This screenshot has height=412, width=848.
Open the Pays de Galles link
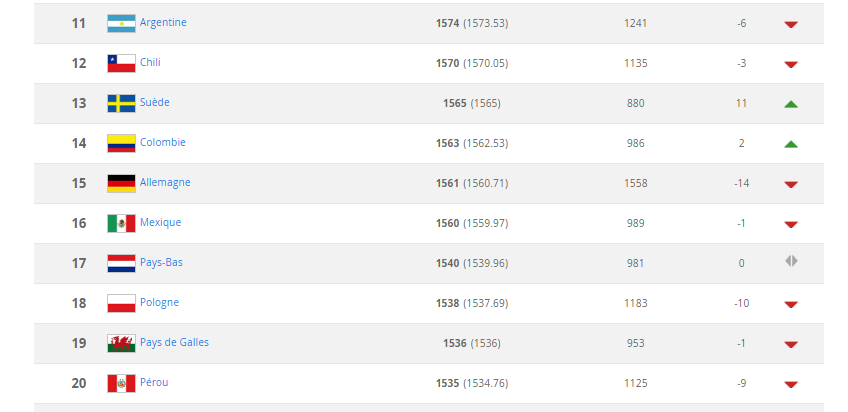pyautogui.click(x=174, y=342)
